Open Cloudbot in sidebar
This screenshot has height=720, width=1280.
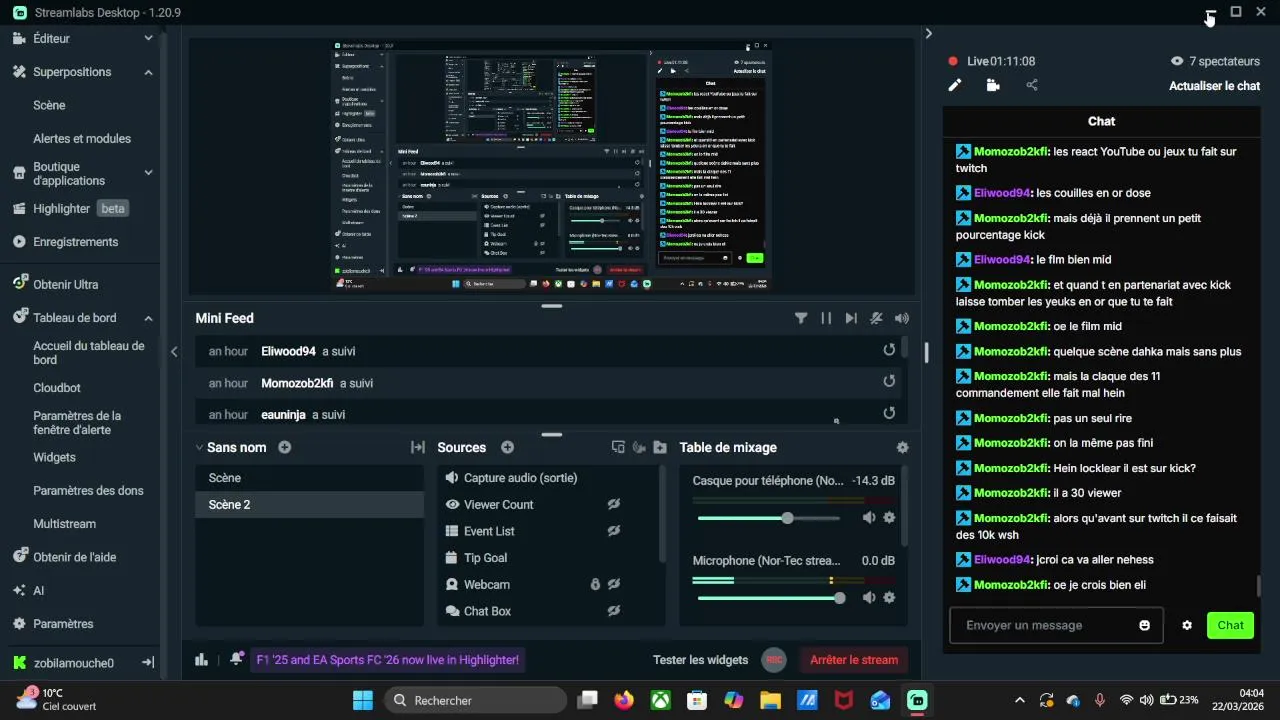[57, 388]
